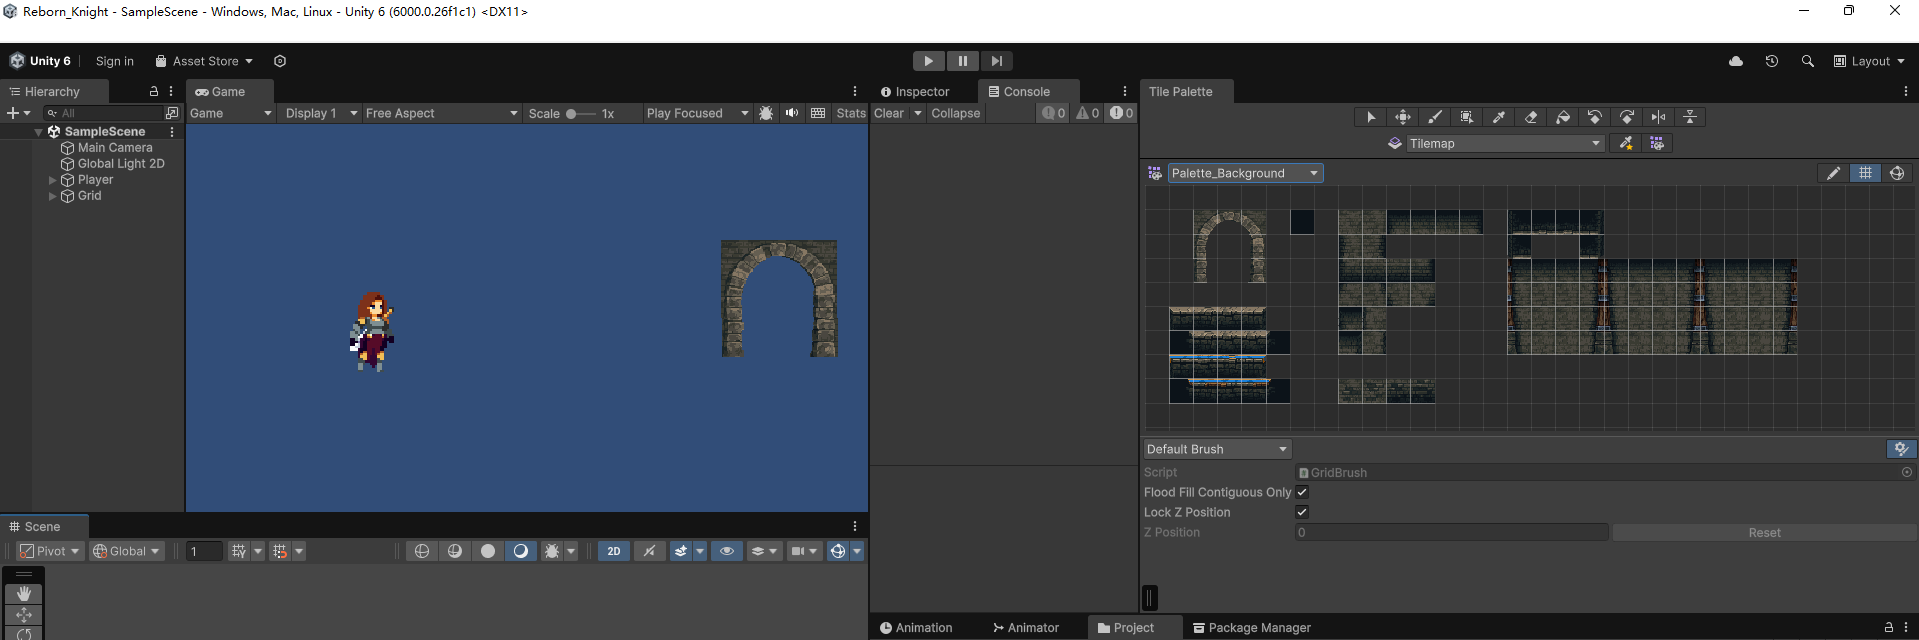The height and width of the screenshot is (640, 1919).
Task: Open the Undo History icon
Action: click(x=1771, y=61)
